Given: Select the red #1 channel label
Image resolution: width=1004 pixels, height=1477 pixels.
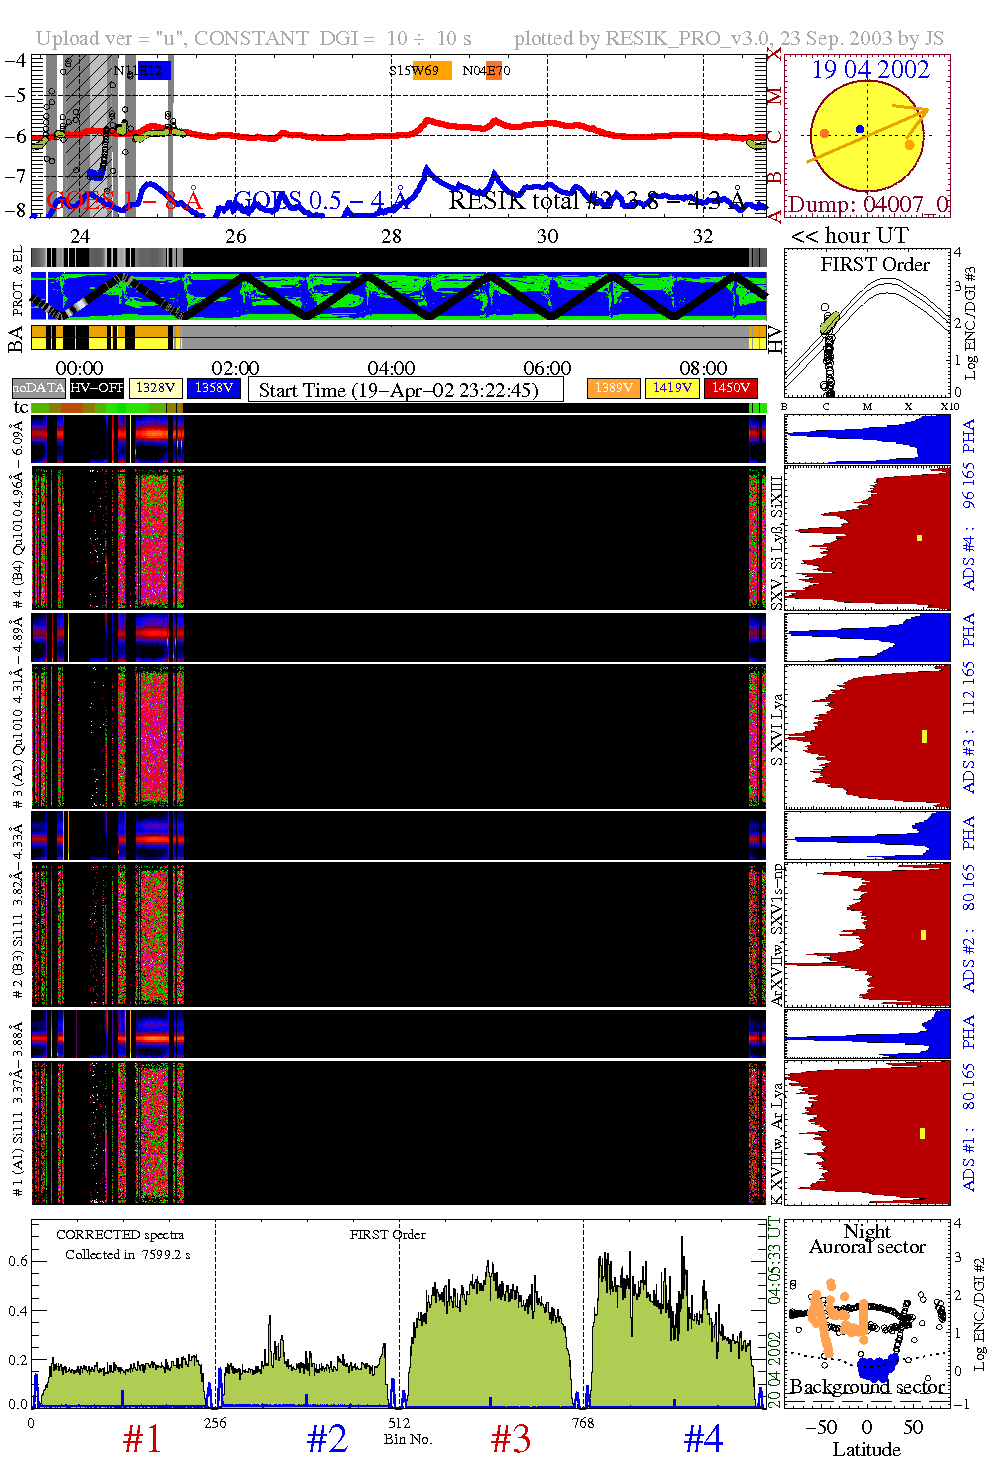Looking at the screenshot, I should tap(141, 1440).
